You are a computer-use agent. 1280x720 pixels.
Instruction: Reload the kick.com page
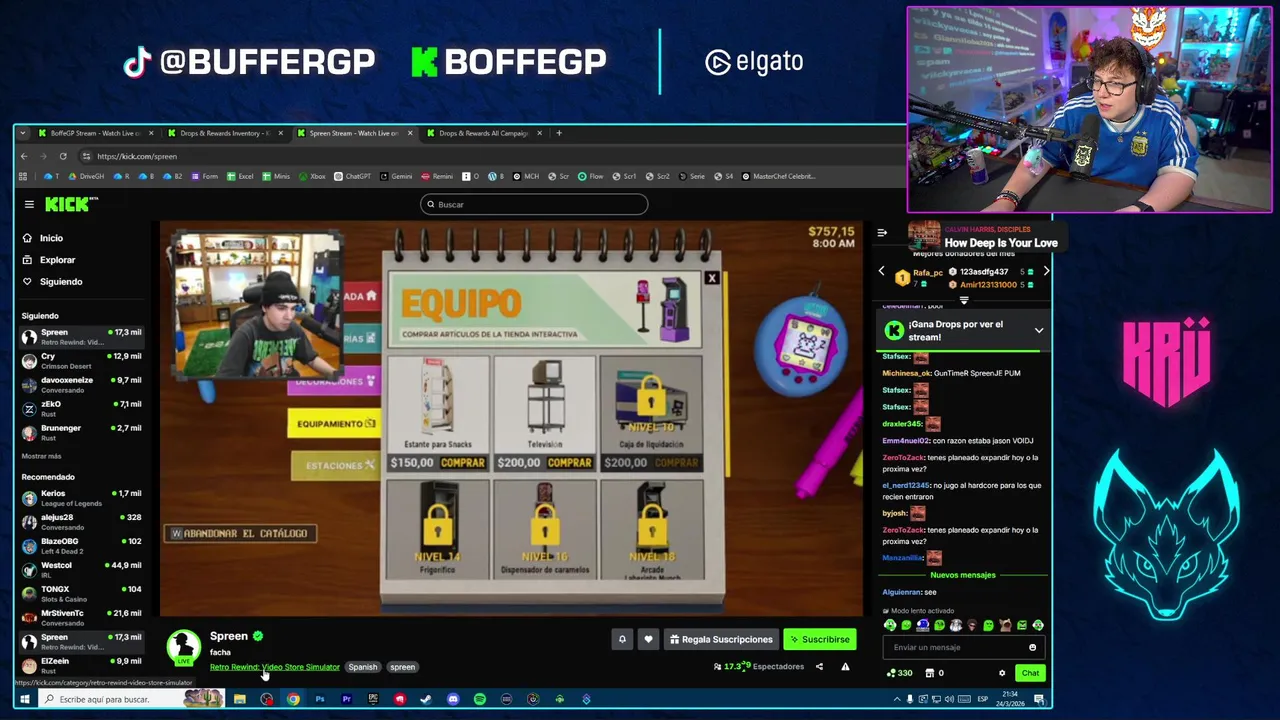tap(63, 156)
